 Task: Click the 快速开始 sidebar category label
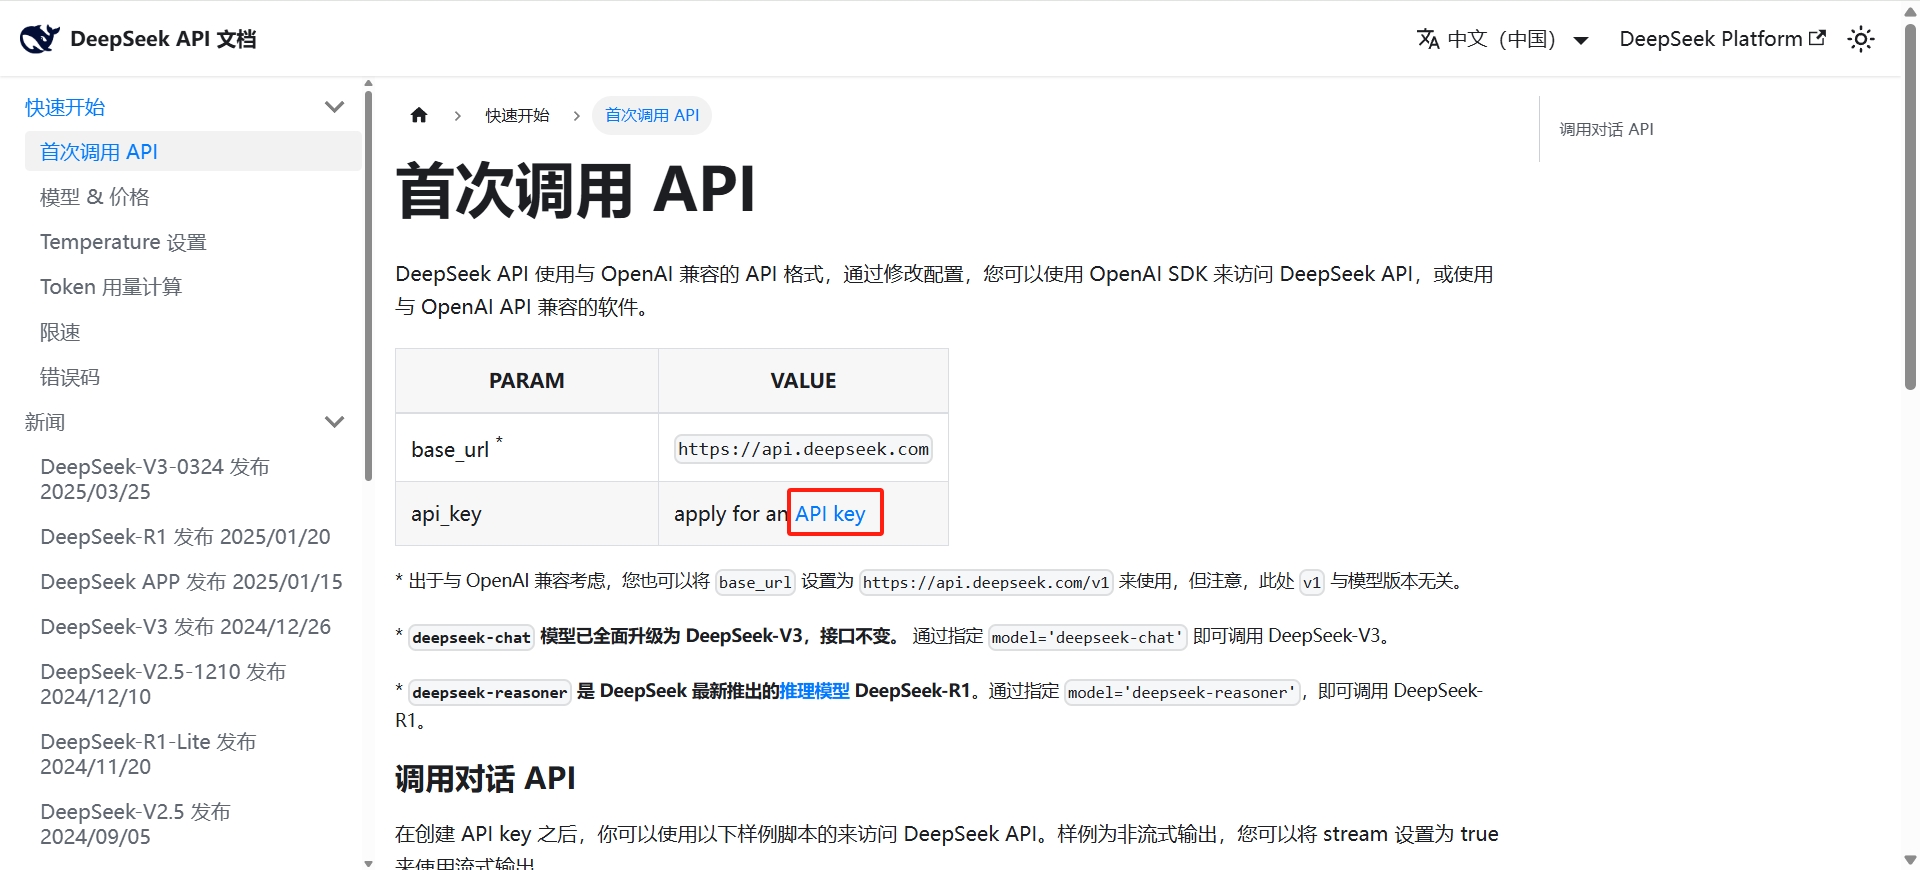pyautogui.click(x=65, y=107)
